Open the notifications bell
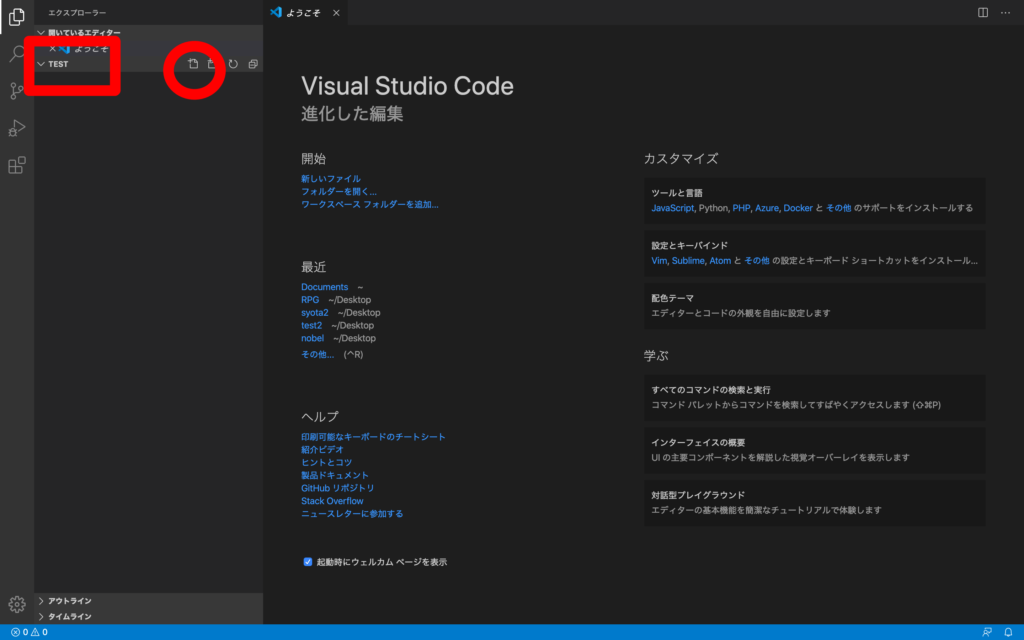This screenshot has width=1024, height=640. pos(1008,632)
